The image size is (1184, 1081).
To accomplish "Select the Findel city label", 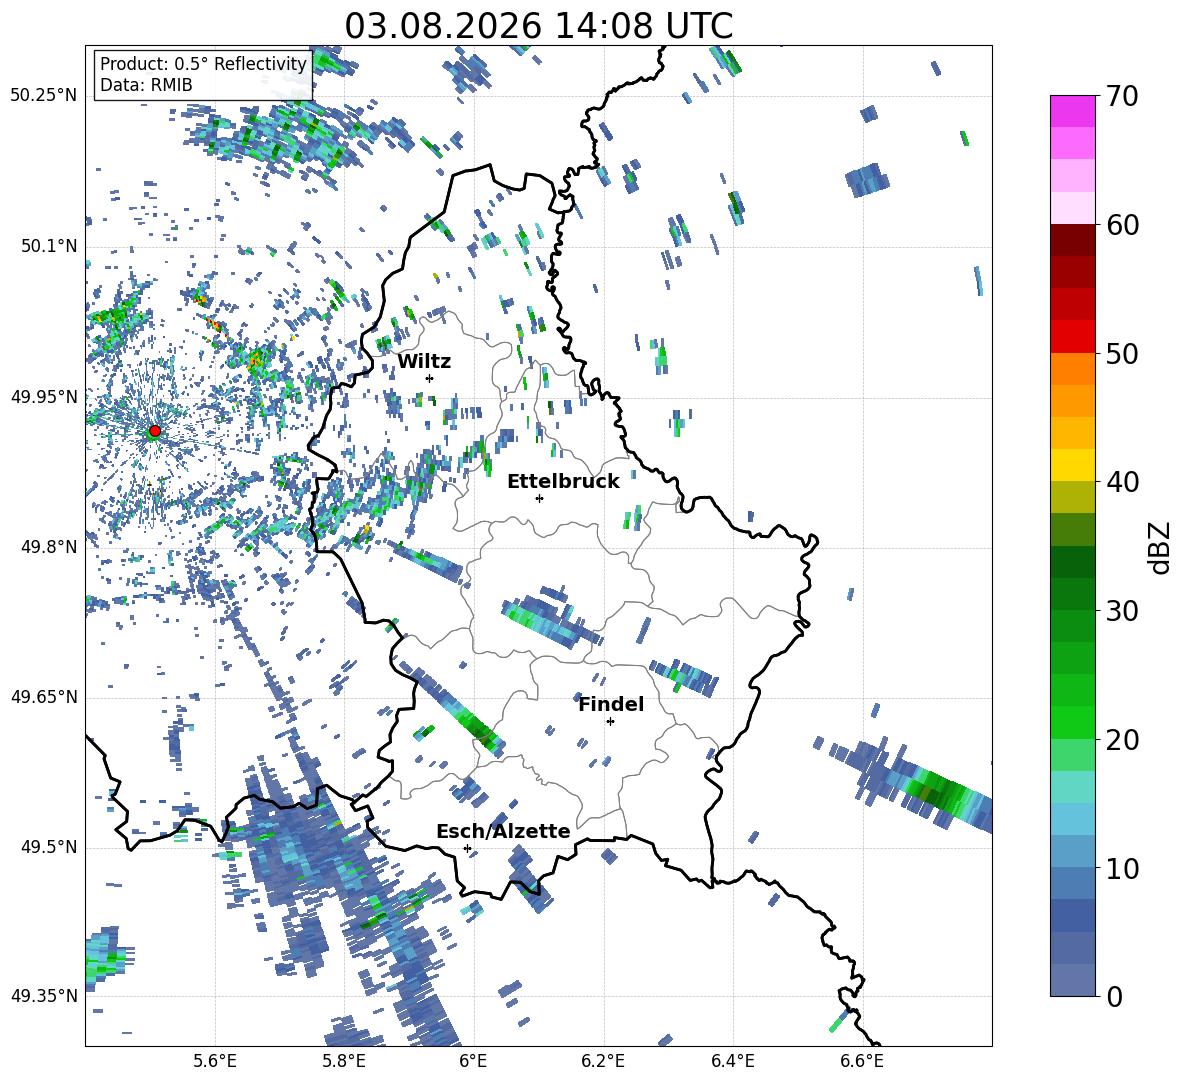I will [x=611, y=704].
